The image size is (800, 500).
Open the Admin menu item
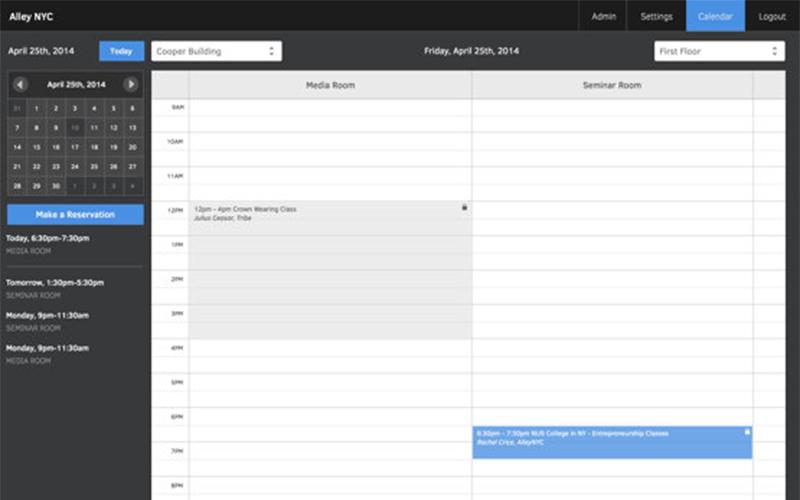coord(604,16)
